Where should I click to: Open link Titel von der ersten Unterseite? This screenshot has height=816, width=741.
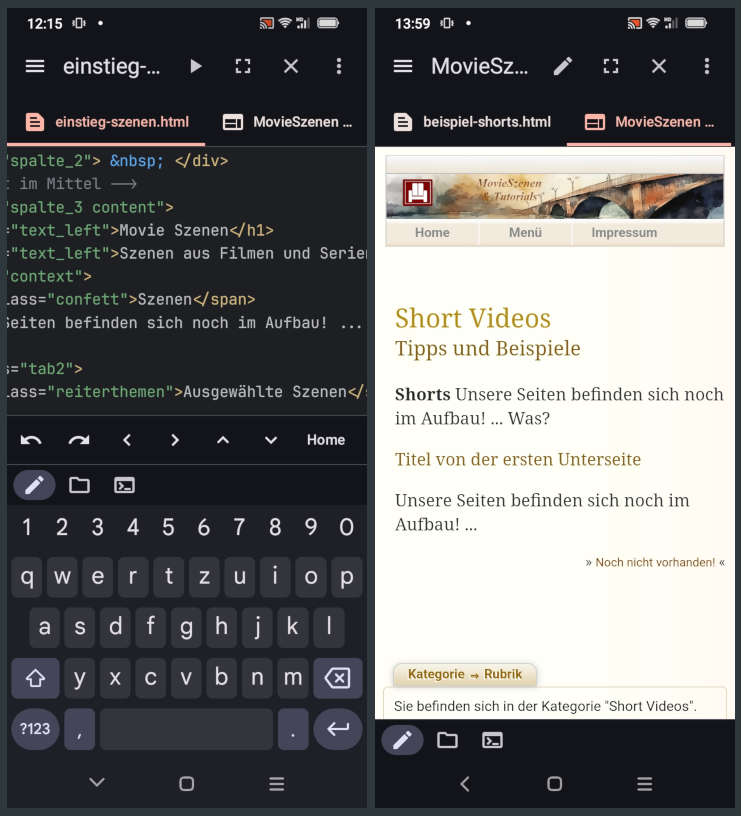pyautogui.click(x=518, y=459)
